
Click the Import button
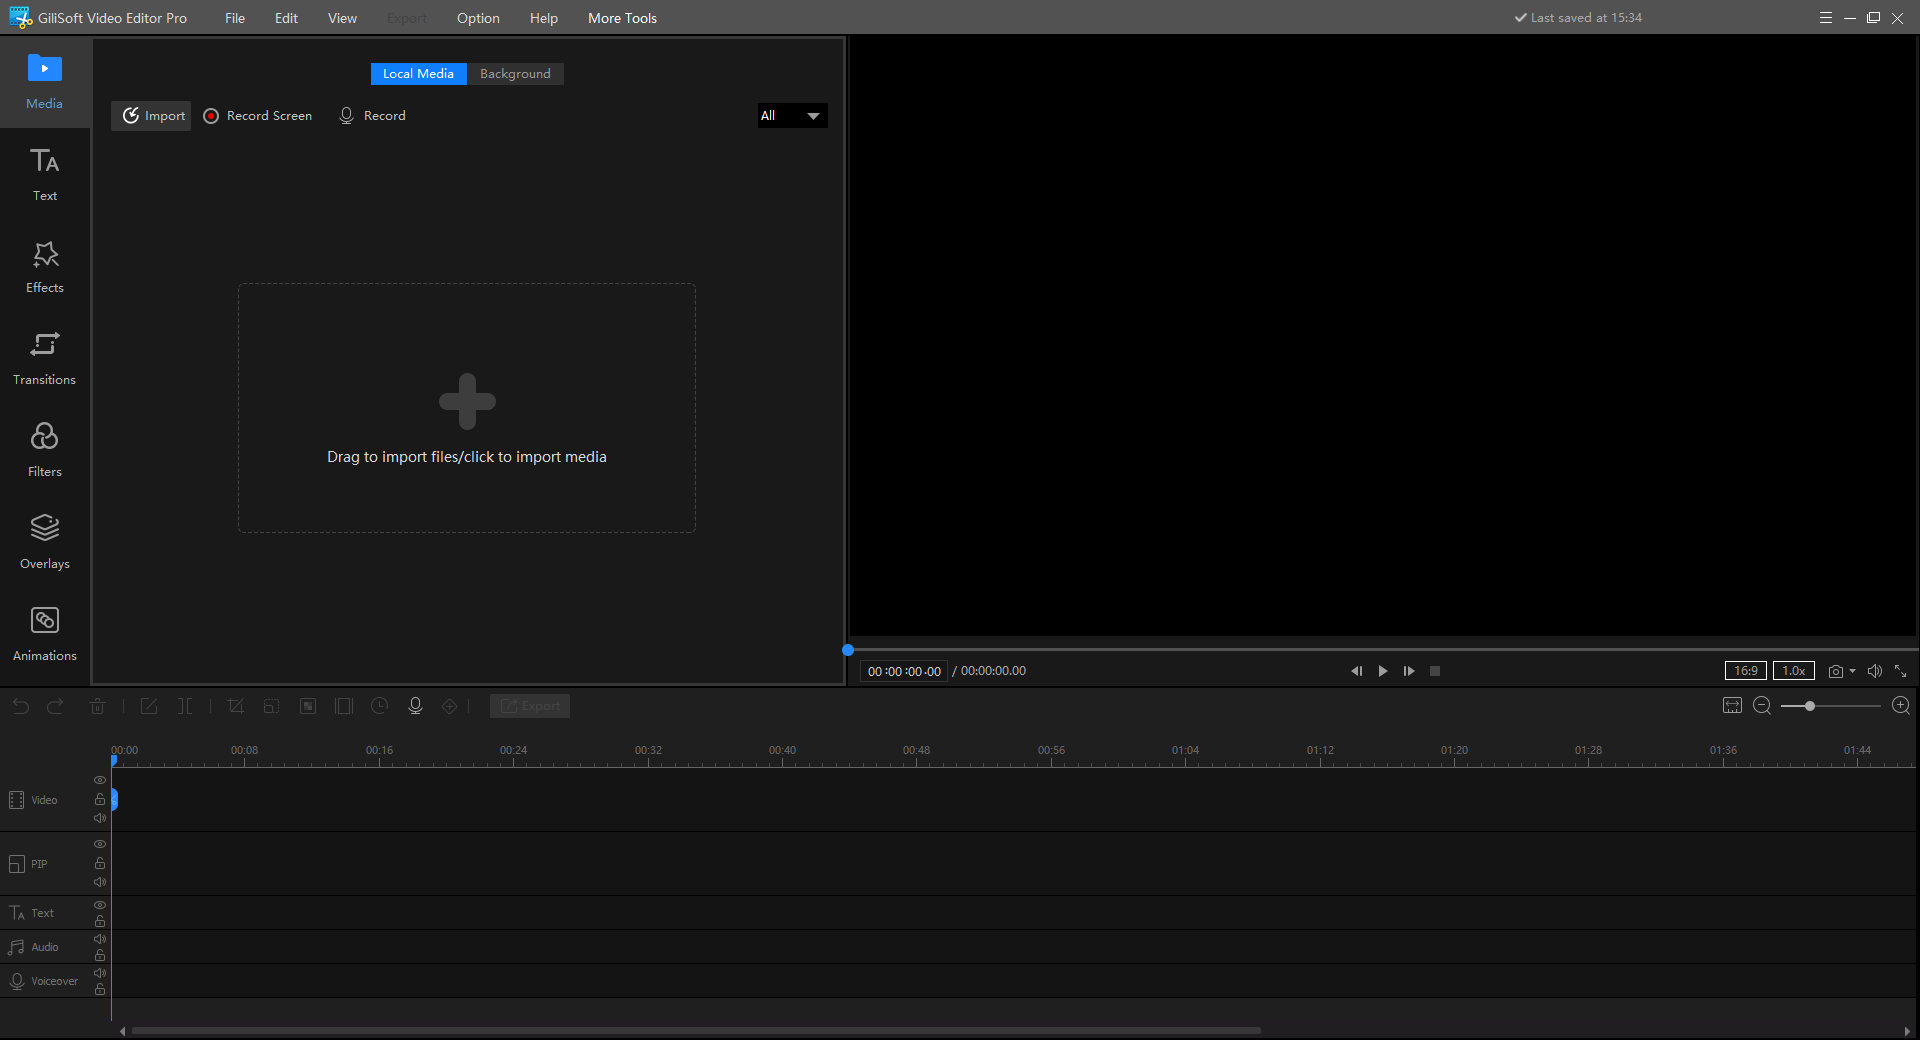pos(151,116)
